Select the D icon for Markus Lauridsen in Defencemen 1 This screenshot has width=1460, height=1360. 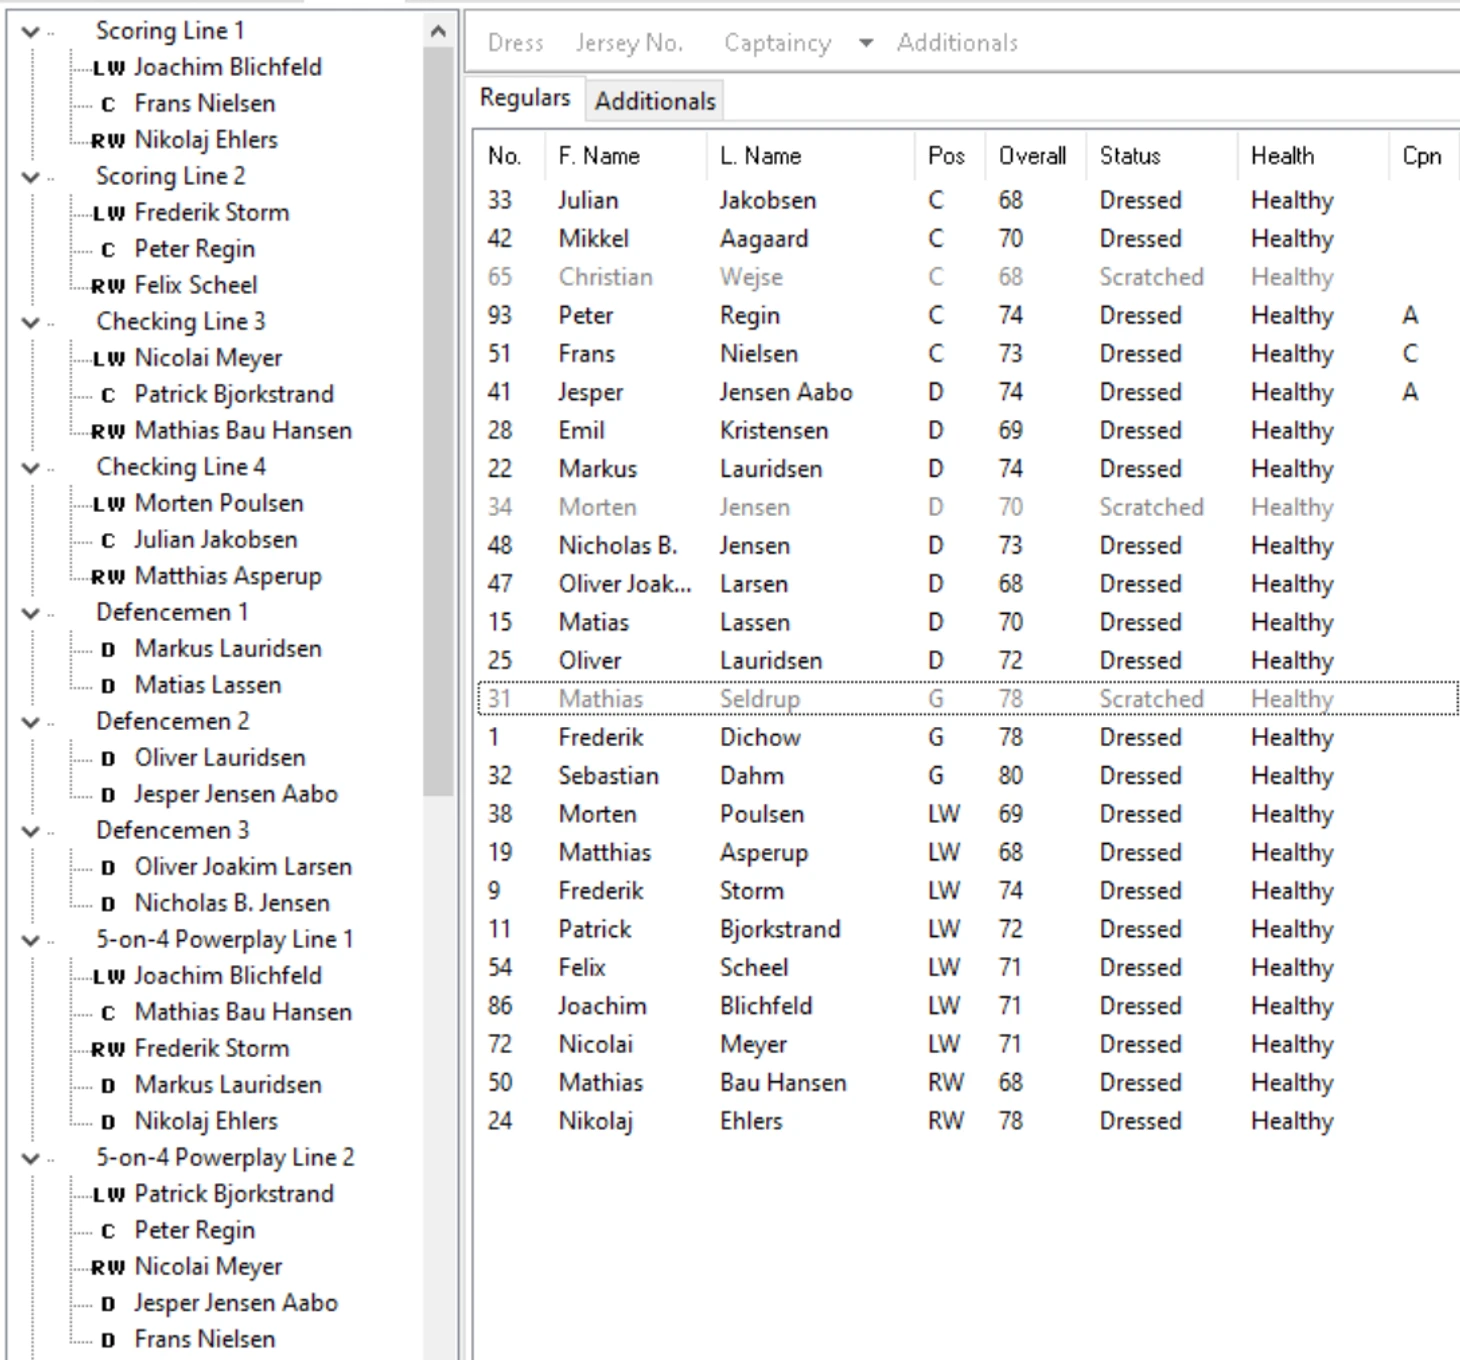point(108,650)
